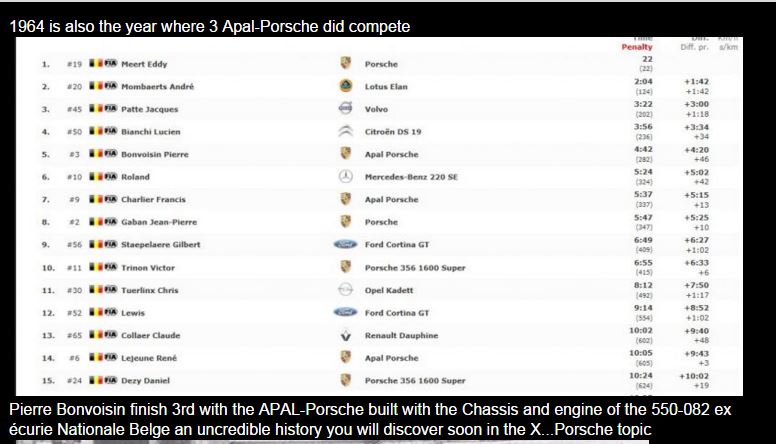Click the Porsche crest in Meert Eddy row
The width and height of the screenshot is (776, 444).
345,63
